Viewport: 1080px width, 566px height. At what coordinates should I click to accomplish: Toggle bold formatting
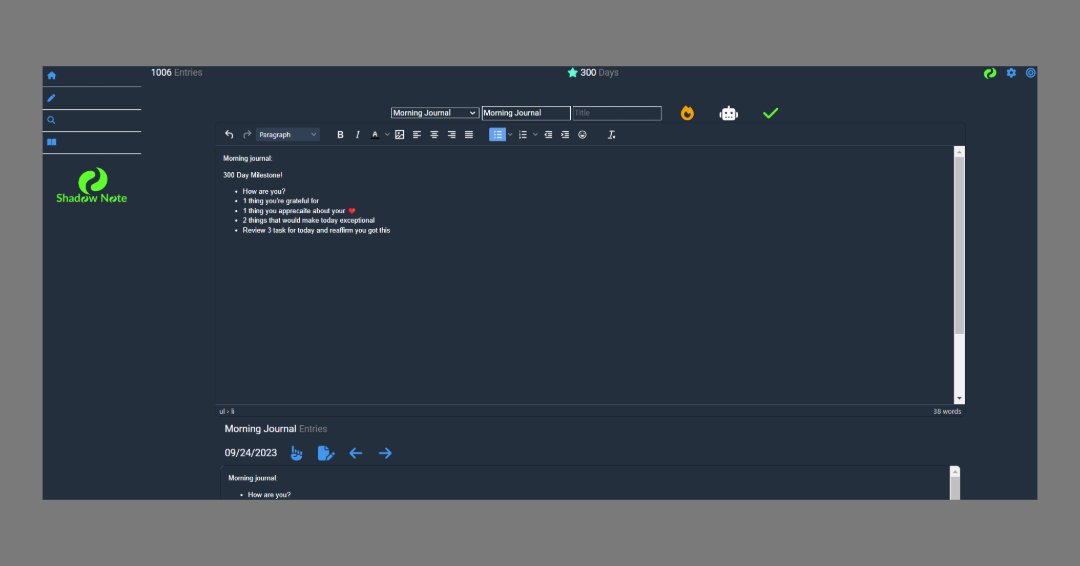pos(340,135)
